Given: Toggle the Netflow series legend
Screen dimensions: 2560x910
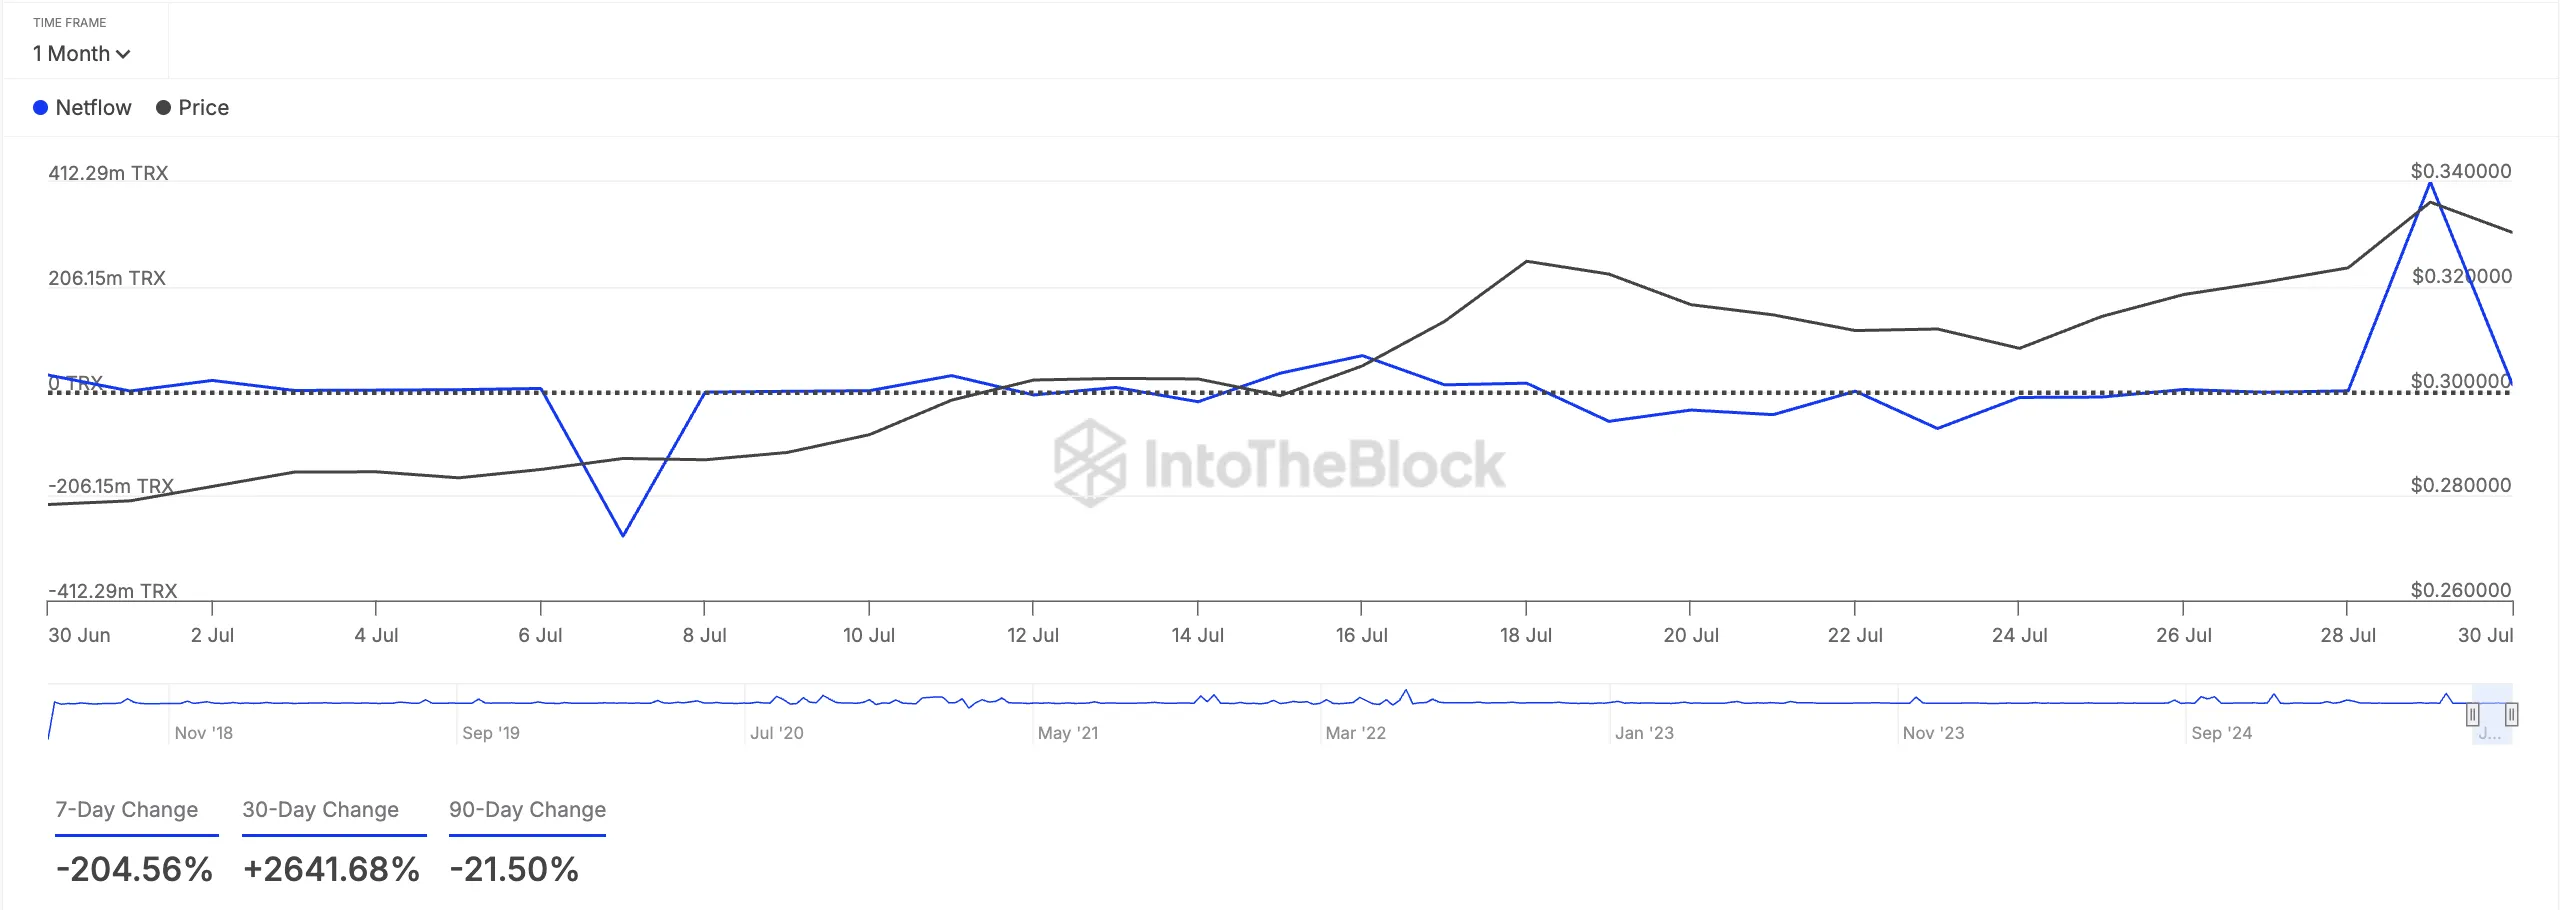Looking at the screenshot, I should pos(82,107).
